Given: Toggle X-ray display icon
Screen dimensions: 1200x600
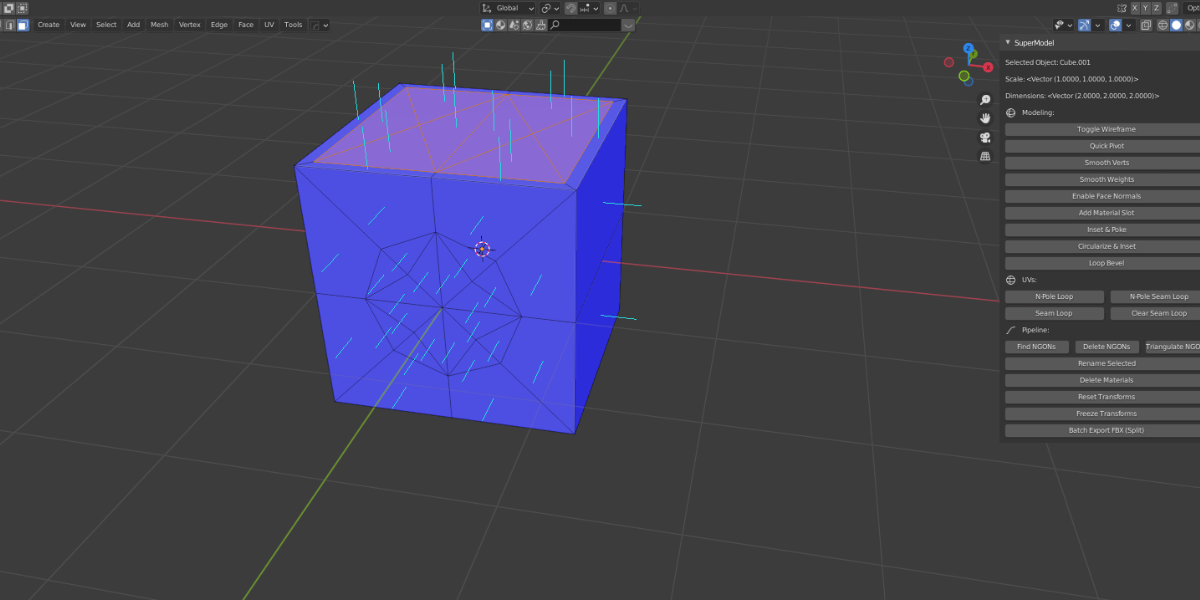Looking at the screenshot, I should click(1146, 25).
